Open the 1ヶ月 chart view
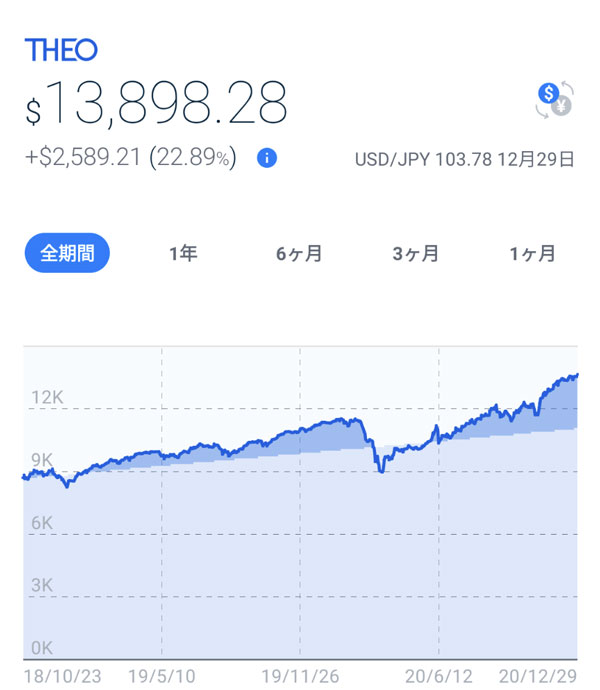Screen dimensions: 600x690 pos(532,254)
